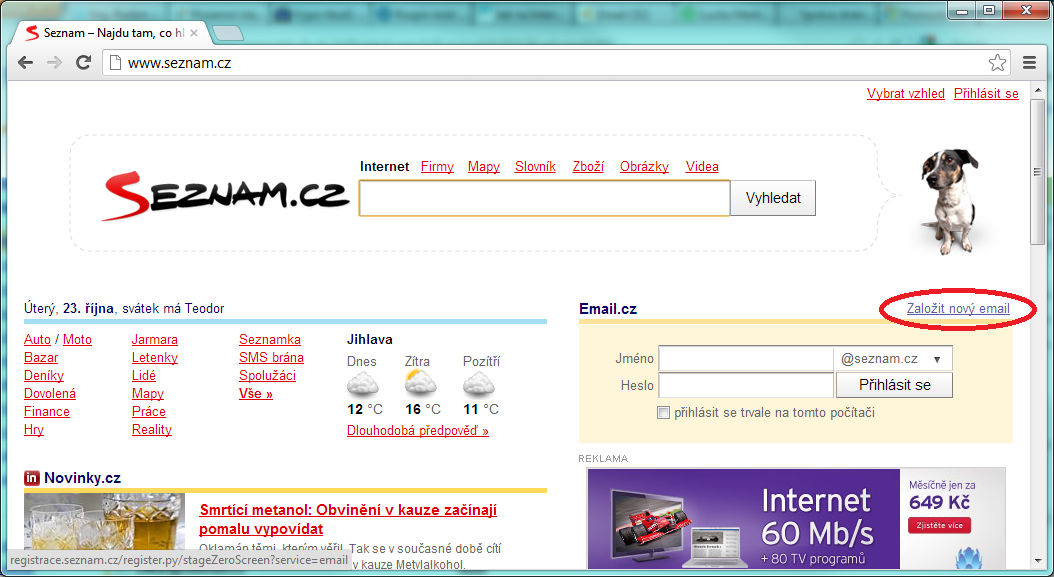Open the Jarmara link
The width and height of the screenshot is (1054, 577).
coord(155,340)
